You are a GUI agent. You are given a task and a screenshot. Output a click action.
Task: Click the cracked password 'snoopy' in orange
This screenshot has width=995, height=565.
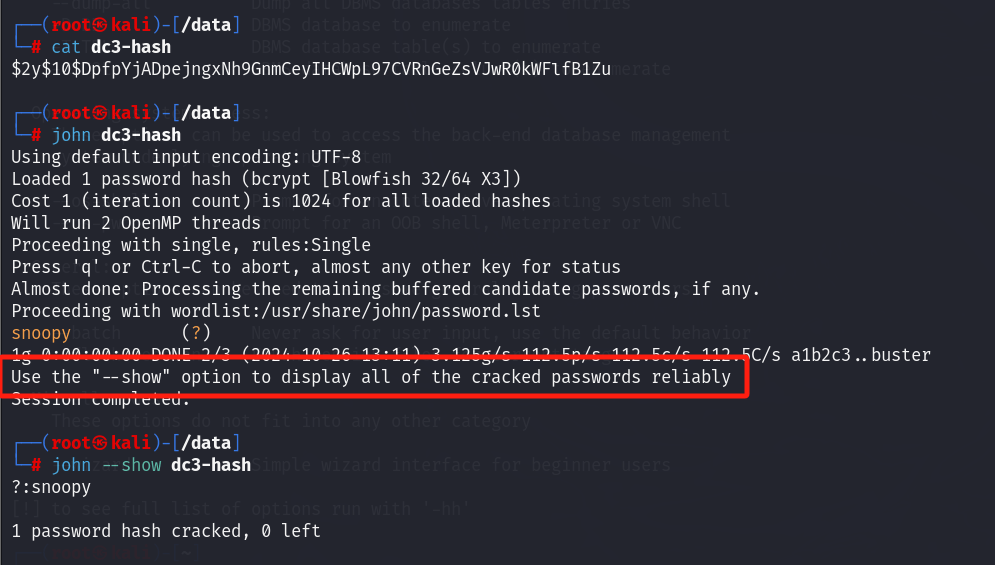(x=42, y=331)
